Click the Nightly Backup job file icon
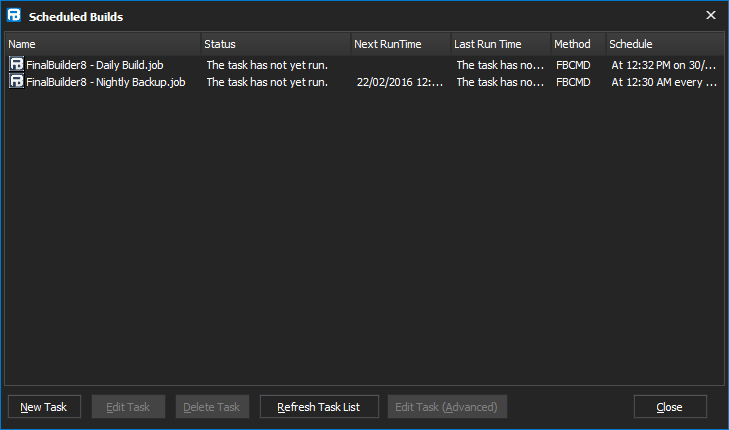This screenshot has width=729, height=430. (x=16, y=81)
